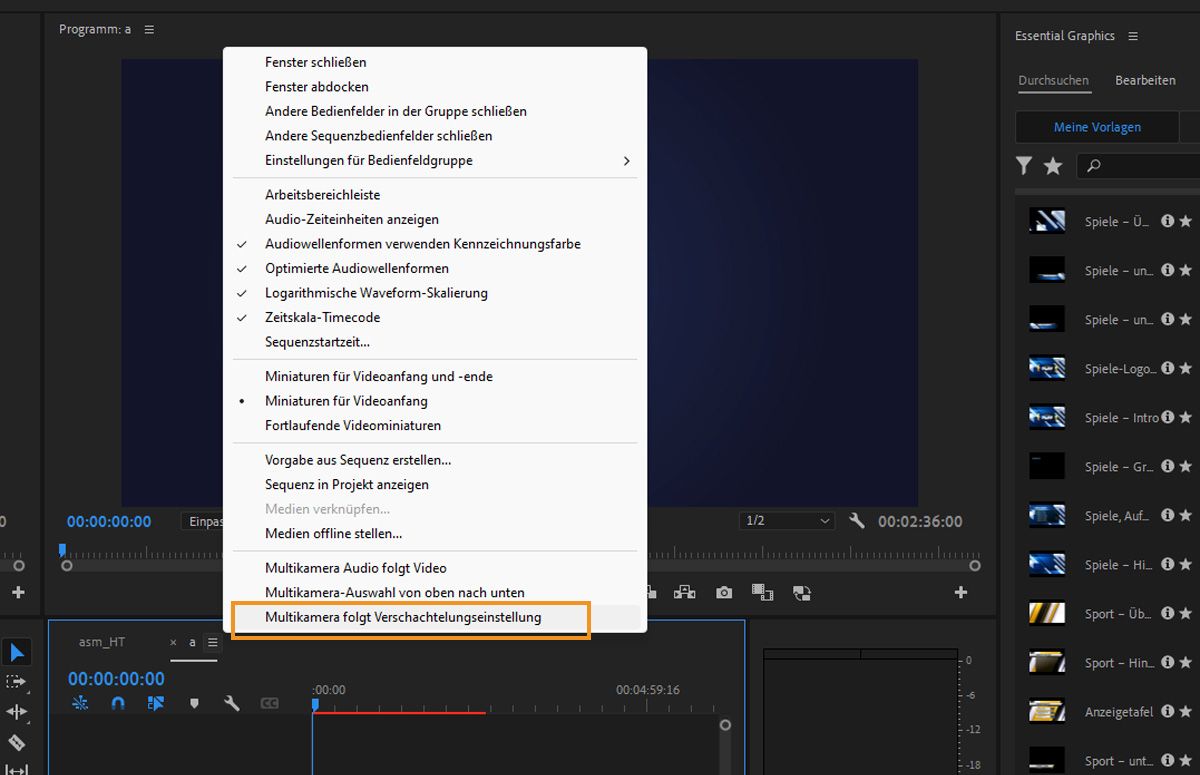Show info for Anzeigetafel template
The image size is (1200, 775).
1167,712
